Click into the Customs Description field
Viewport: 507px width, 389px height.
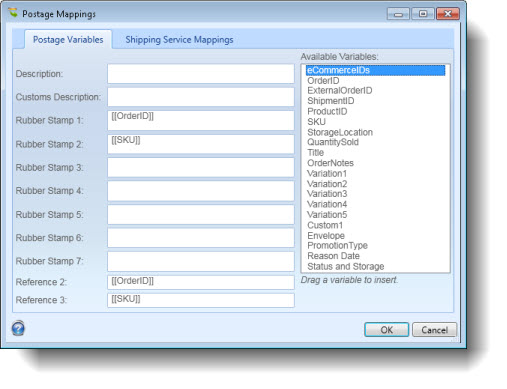pos(201,97)
